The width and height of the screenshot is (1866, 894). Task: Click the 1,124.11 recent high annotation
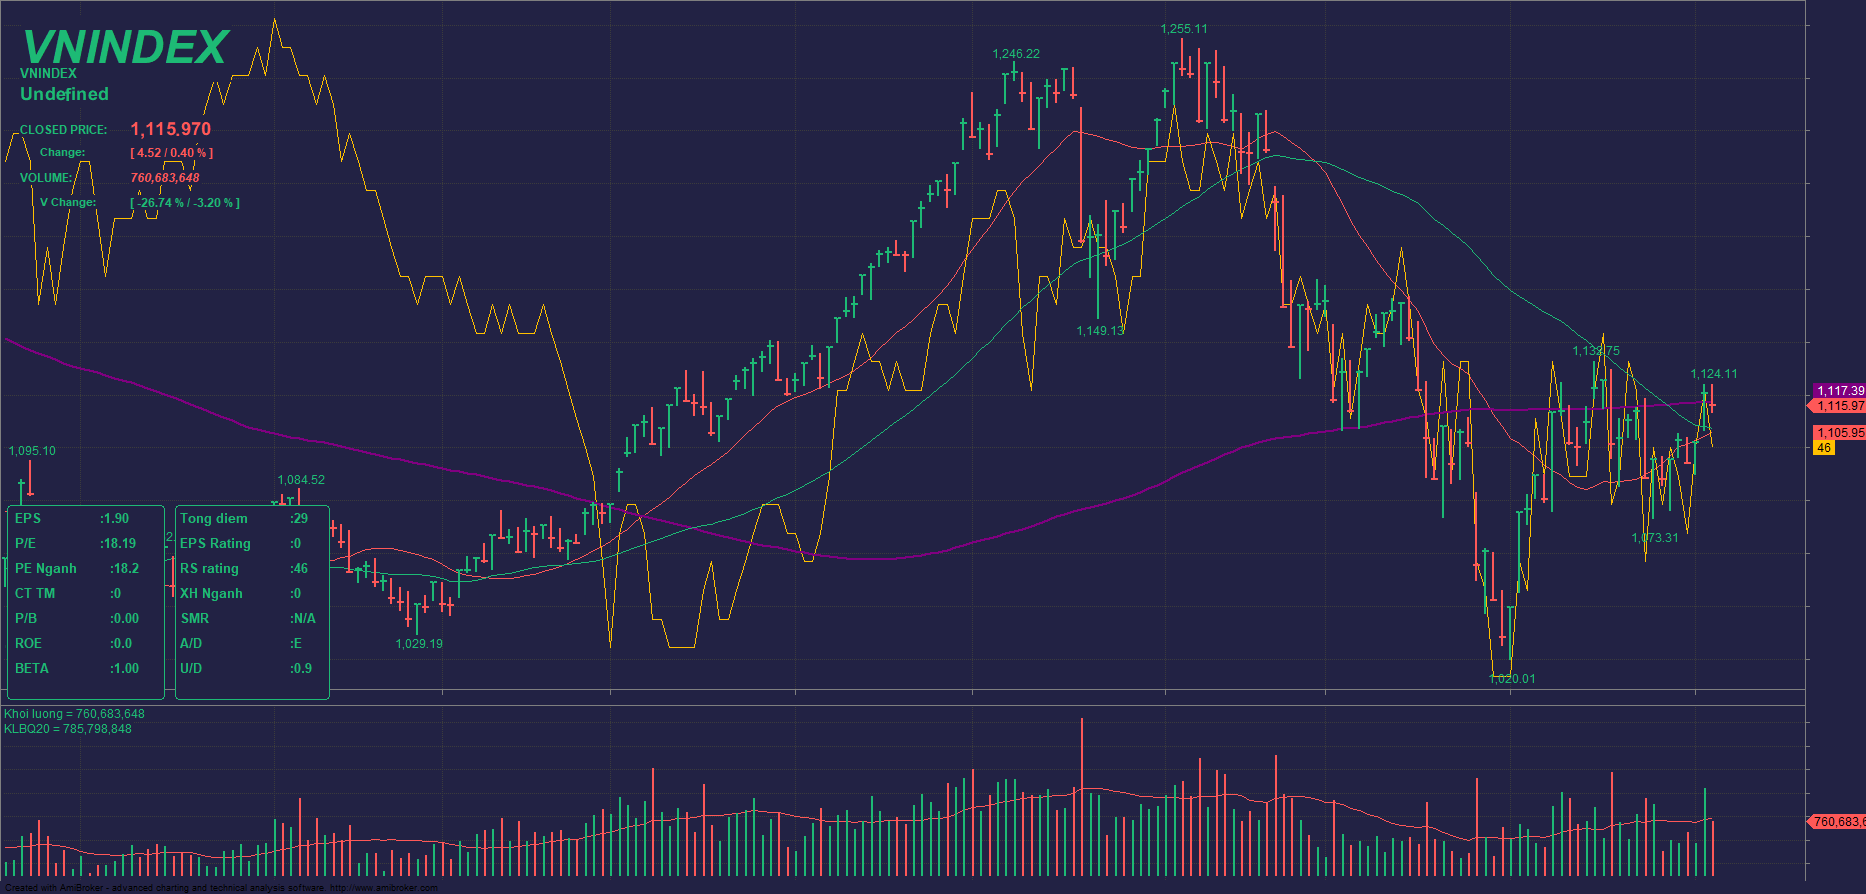tap(1714, 374)
